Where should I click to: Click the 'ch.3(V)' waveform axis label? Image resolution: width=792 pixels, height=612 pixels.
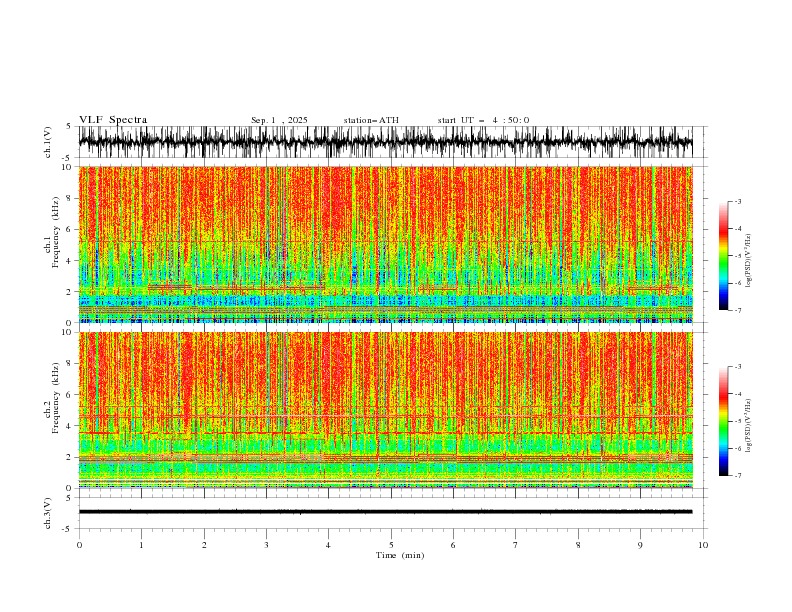(48, 513)
